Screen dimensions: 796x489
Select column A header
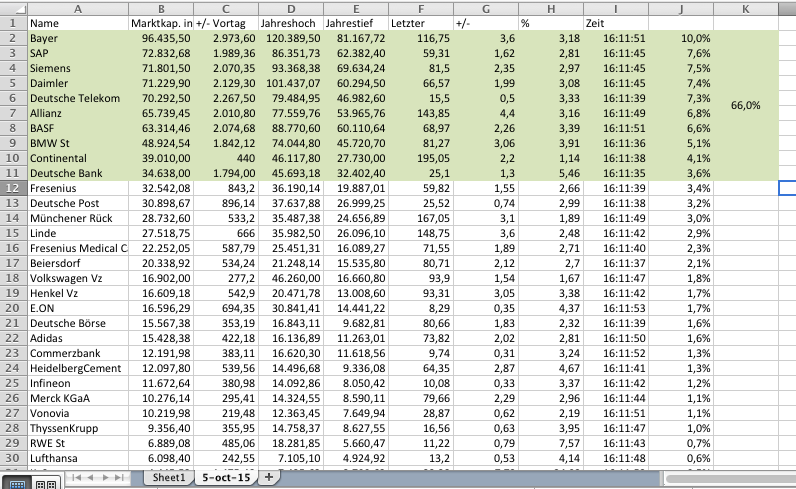[78, 9]
